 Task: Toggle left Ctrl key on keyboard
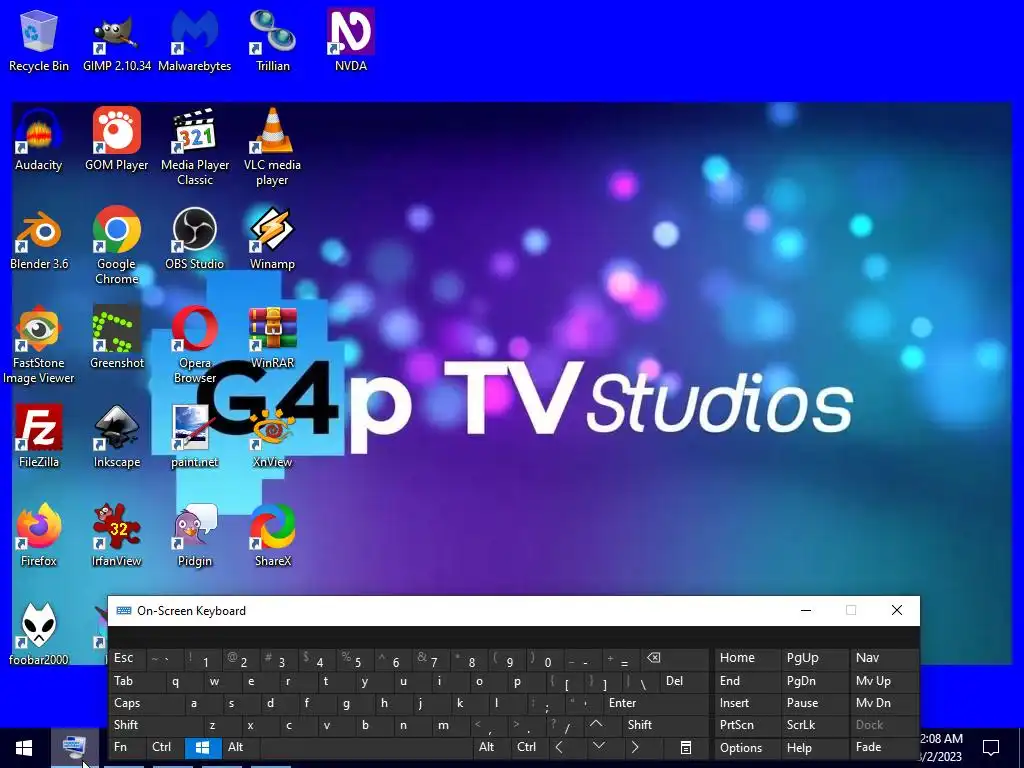click(x=165, y=748)
